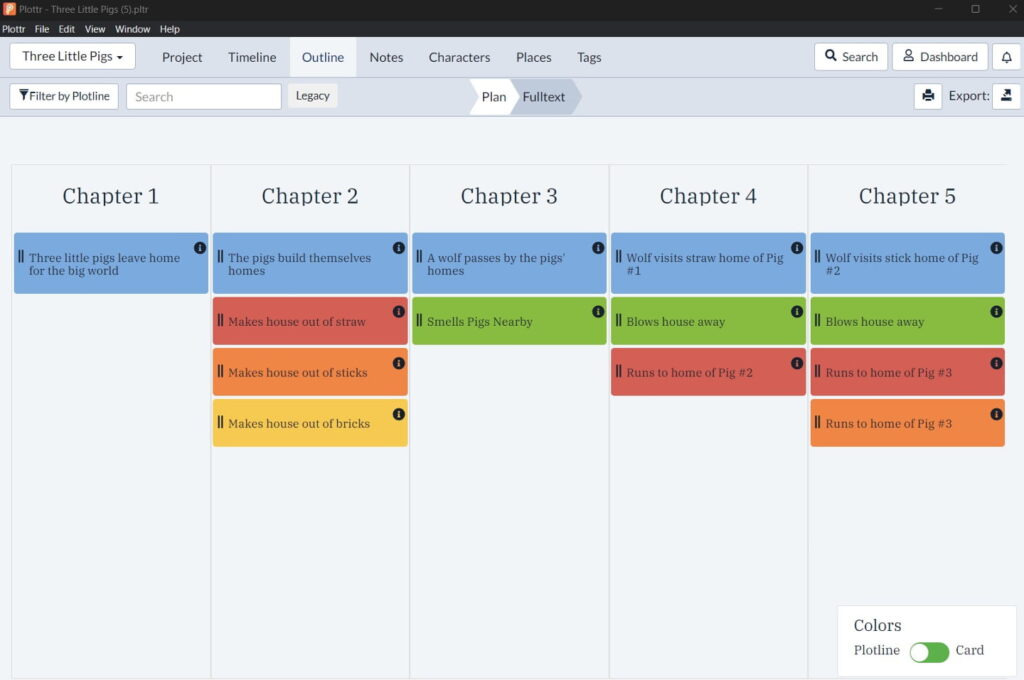Open the File menu

click(42, 29)
